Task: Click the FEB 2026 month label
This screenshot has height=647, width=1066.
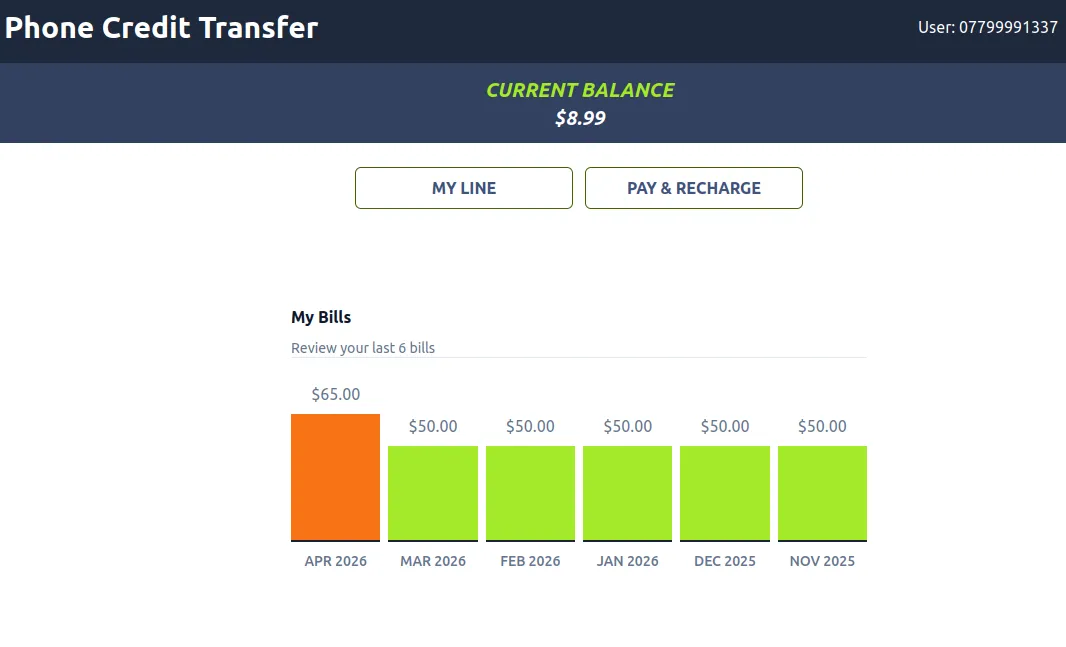Action: point(530,561)
